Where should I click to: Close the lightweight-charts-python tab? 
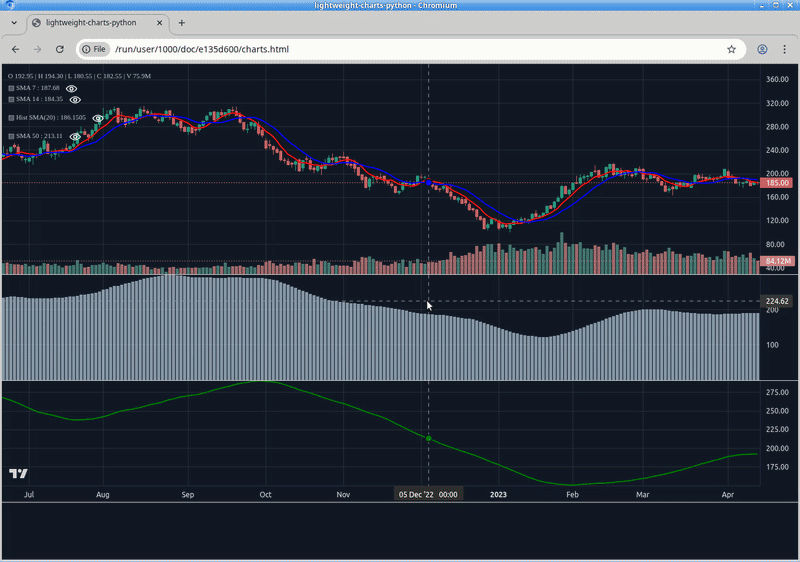click(x=159, y=23)
